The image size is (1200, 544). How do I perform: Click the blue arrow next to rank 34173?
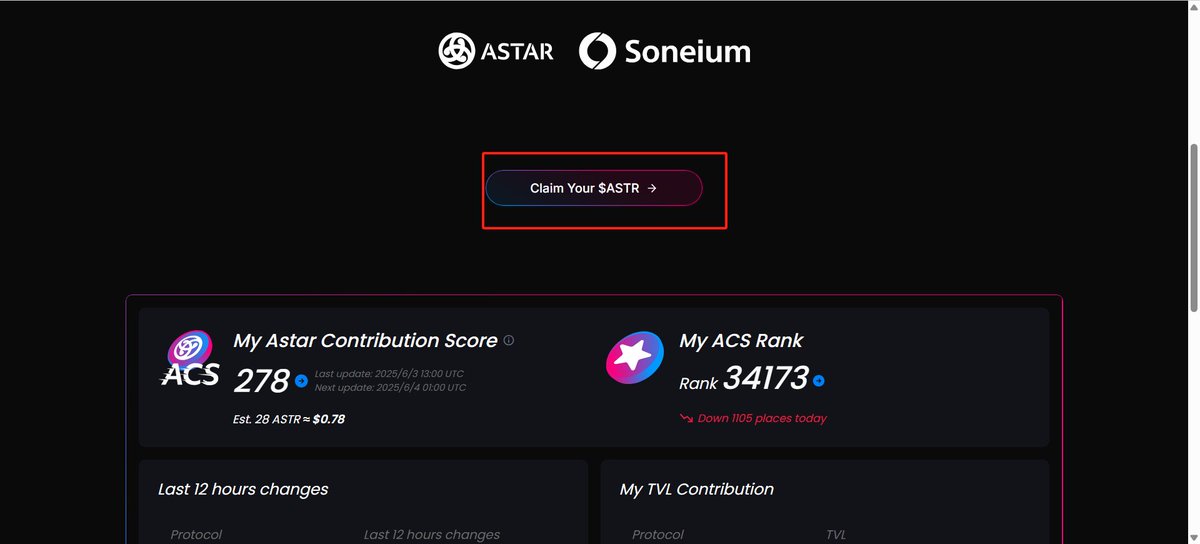(x=819, y=381)
